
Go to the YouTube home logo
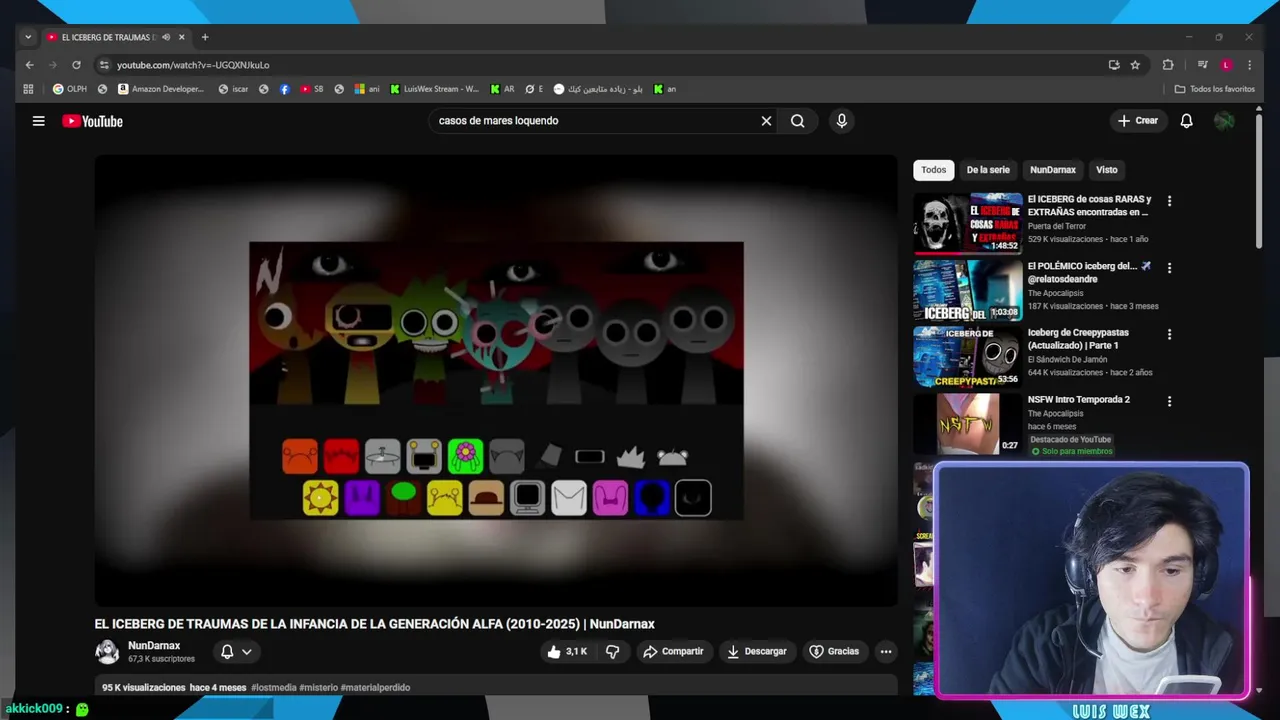(x=92, y=121)
